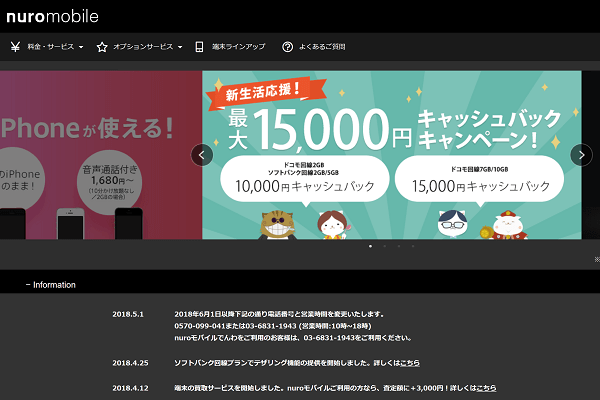Open 料金・サービス menu

coord(51,47)
